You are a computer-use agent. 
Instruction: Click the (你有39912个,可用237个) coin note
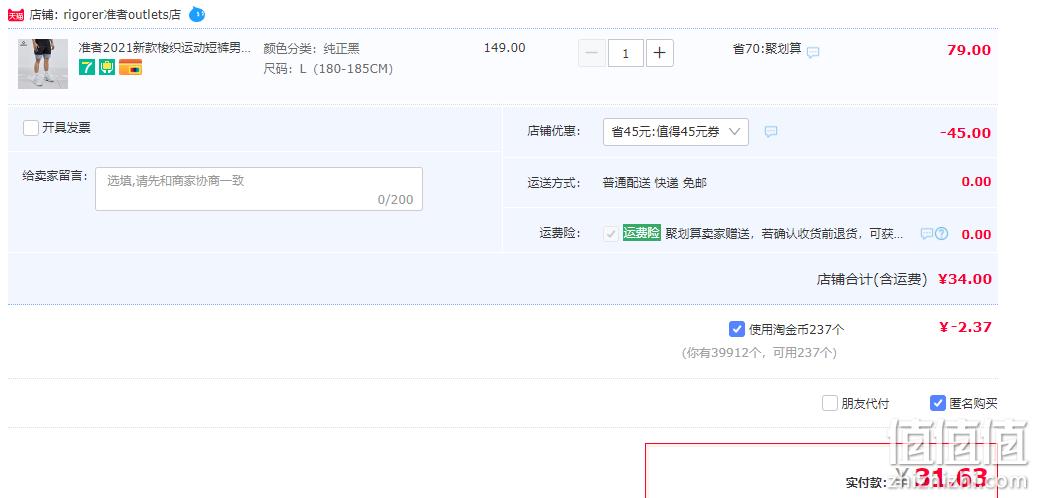[x=759, y=353]
